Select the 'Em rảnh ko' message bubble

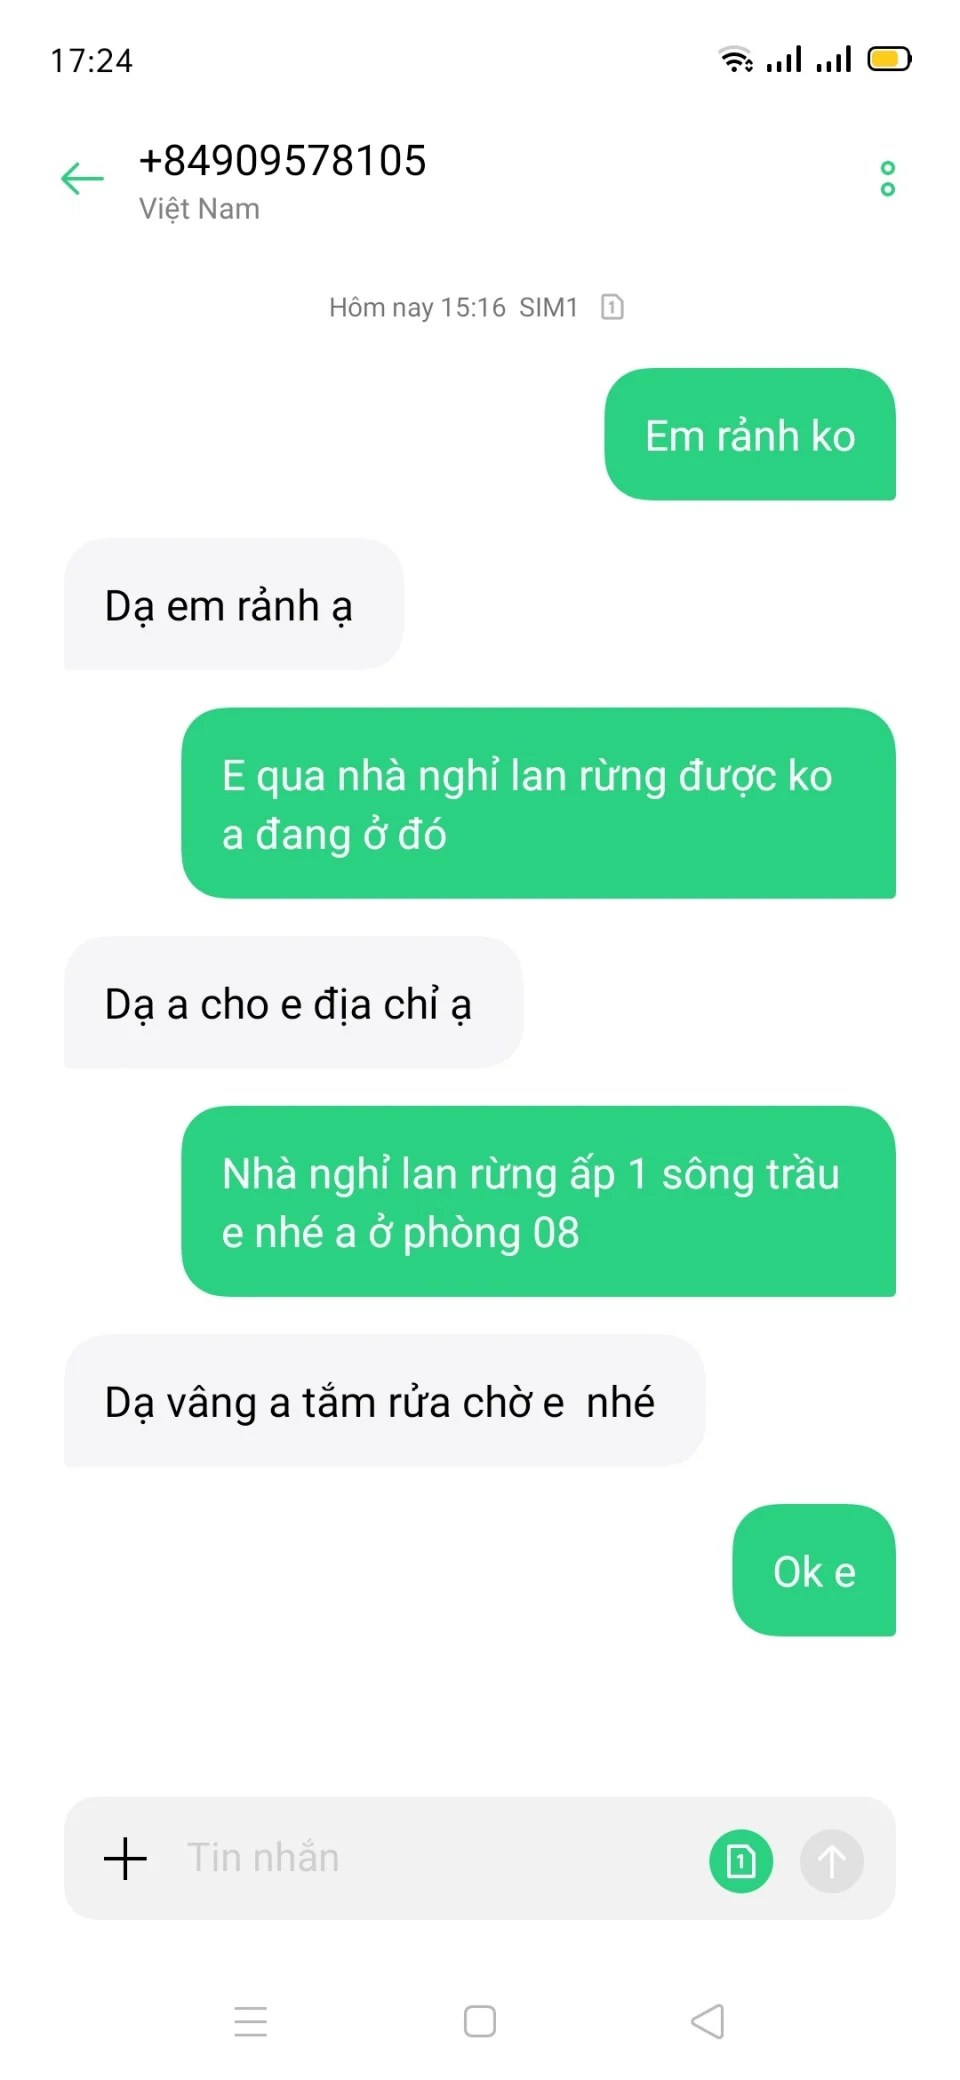[x=750, y=434]
